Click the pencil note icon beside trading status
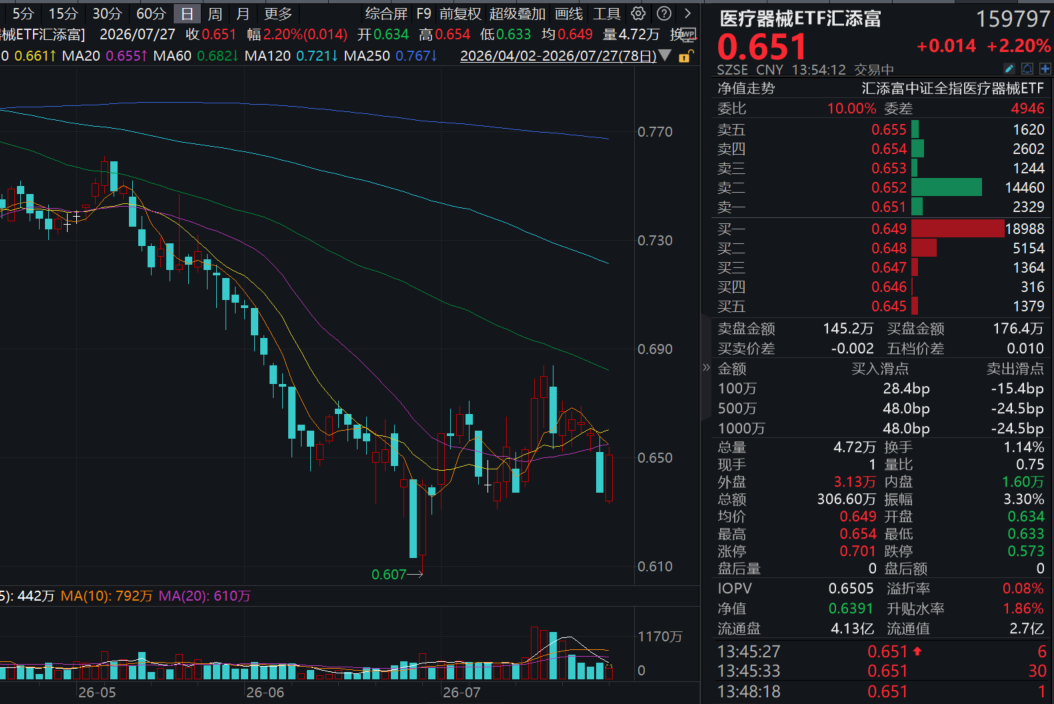Image resolution: width=1054 pixels, height=704 pixels. tap(1009, 69)
